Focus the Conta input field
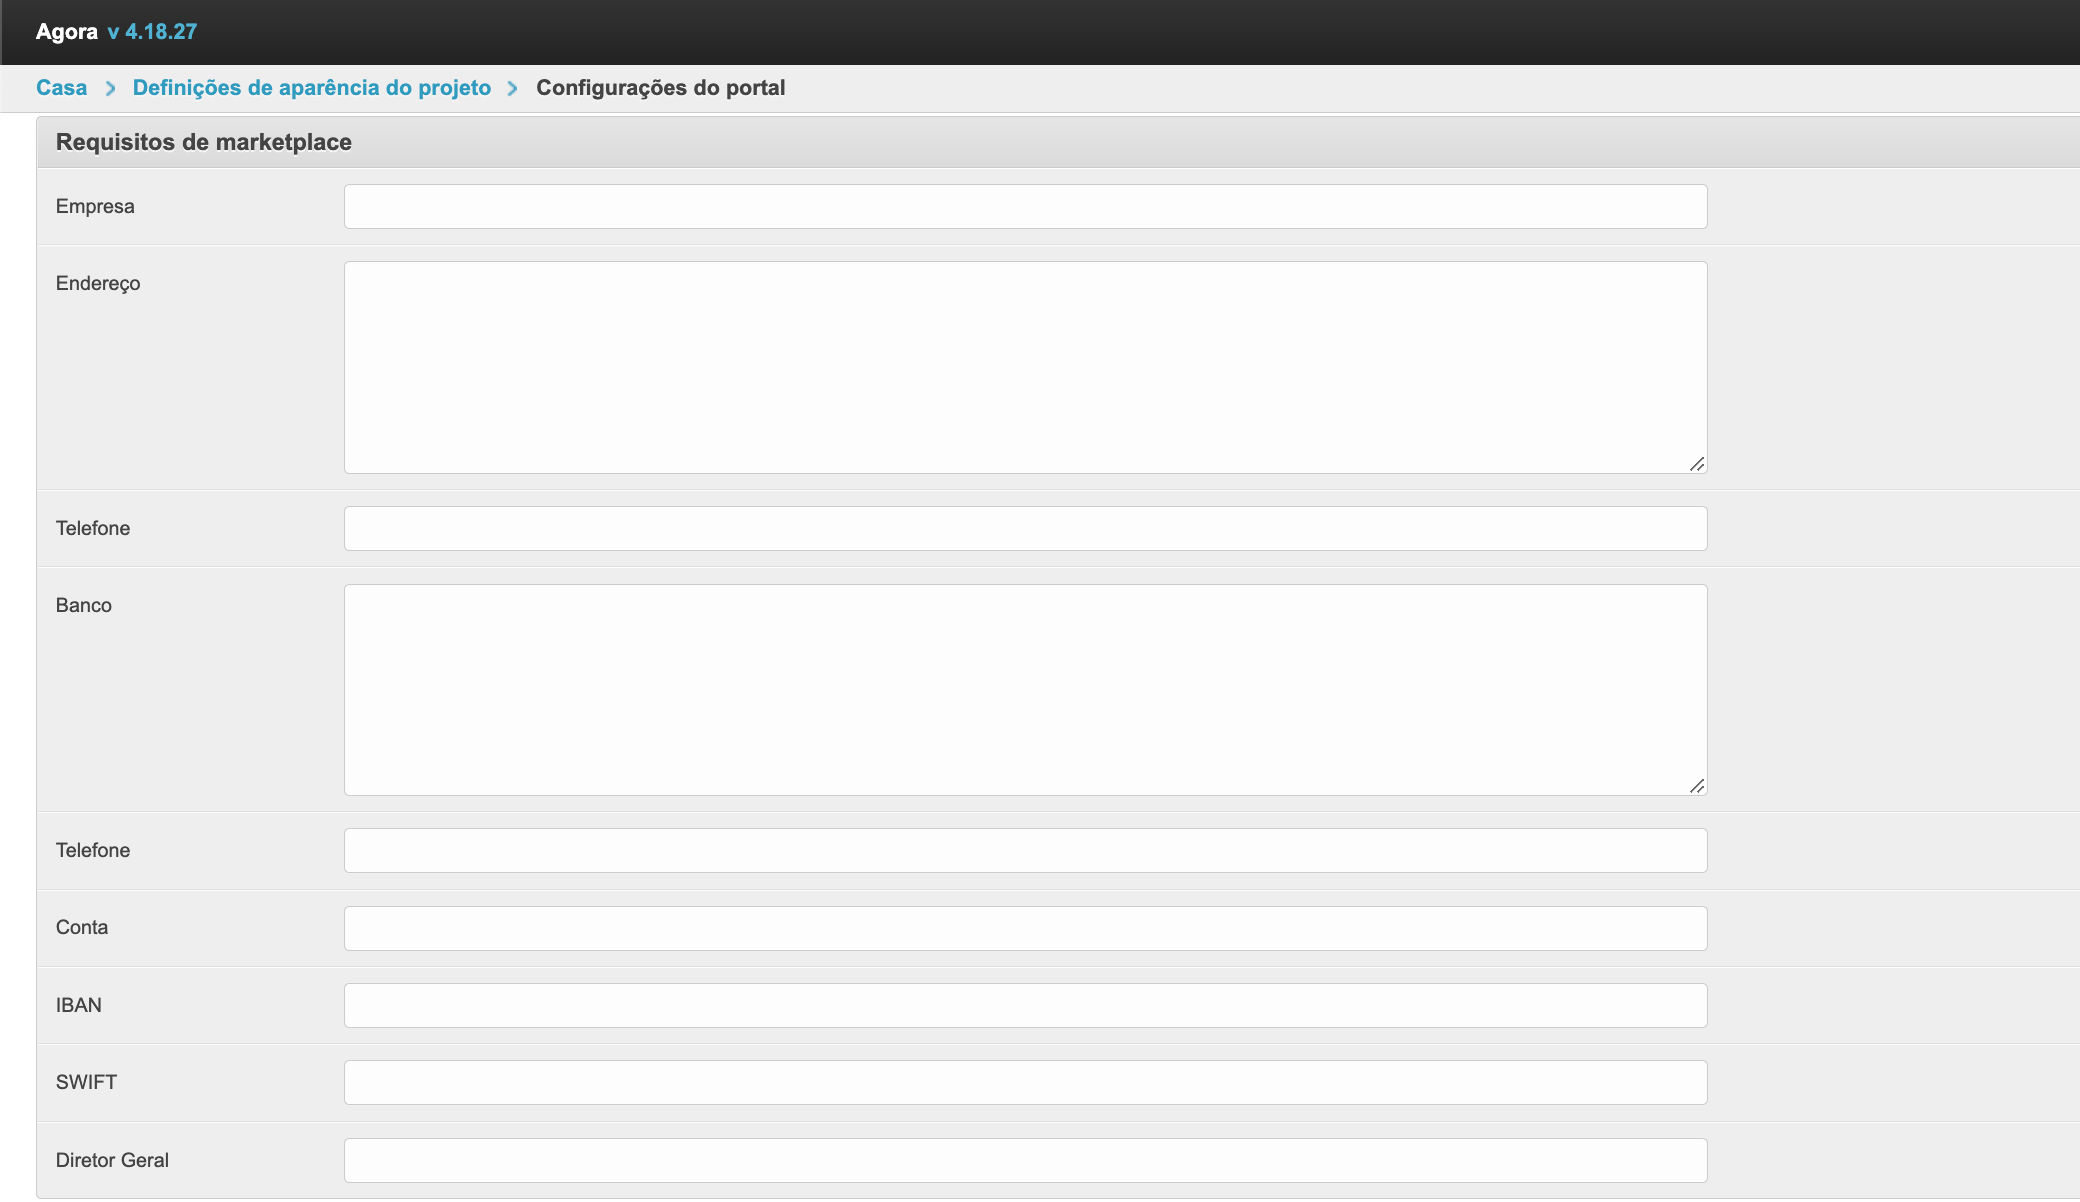 click(1025, 928)
